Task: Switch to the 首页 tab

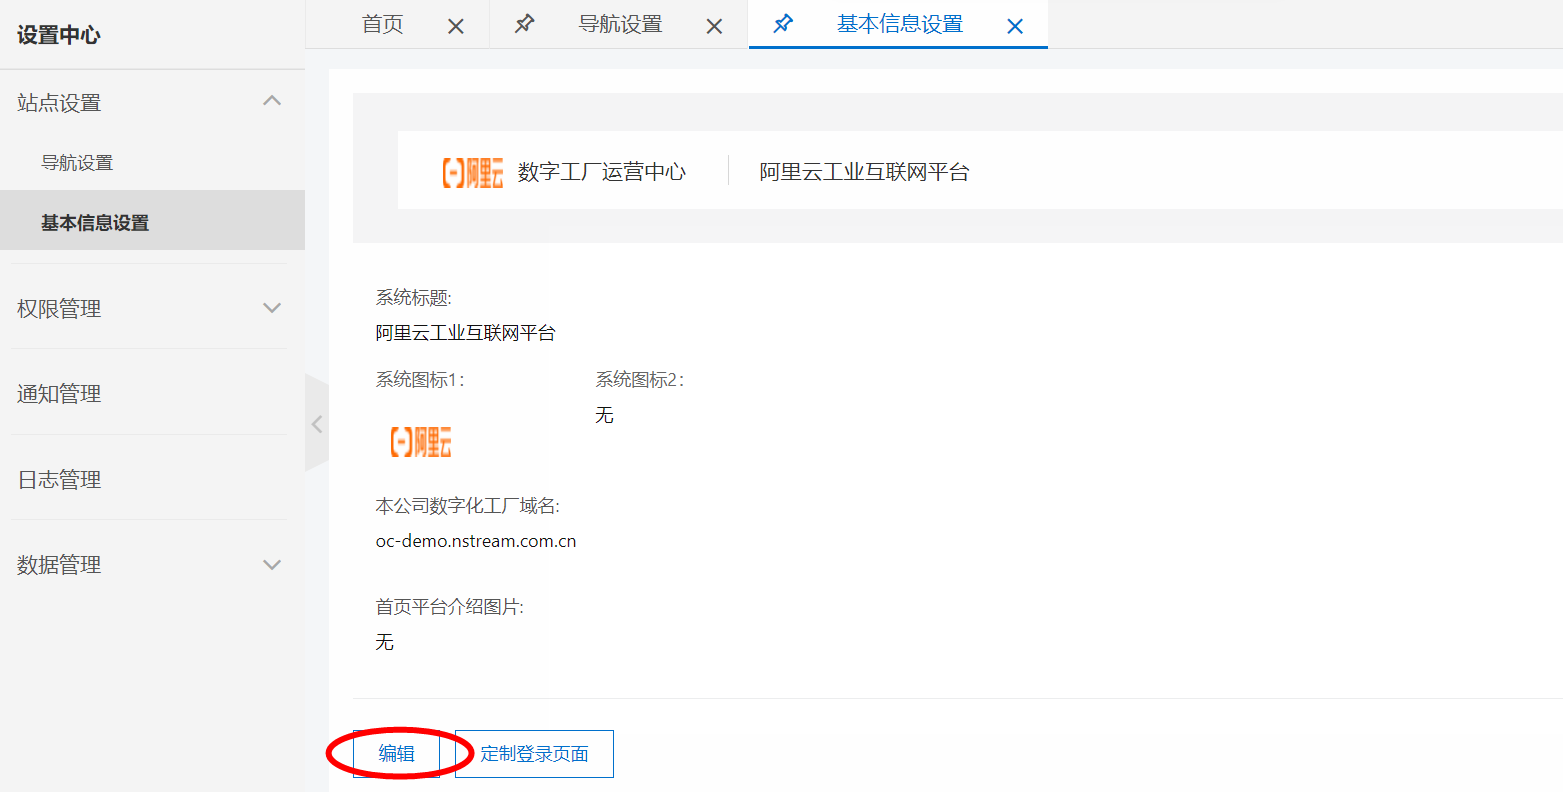Action: [383, 24]
